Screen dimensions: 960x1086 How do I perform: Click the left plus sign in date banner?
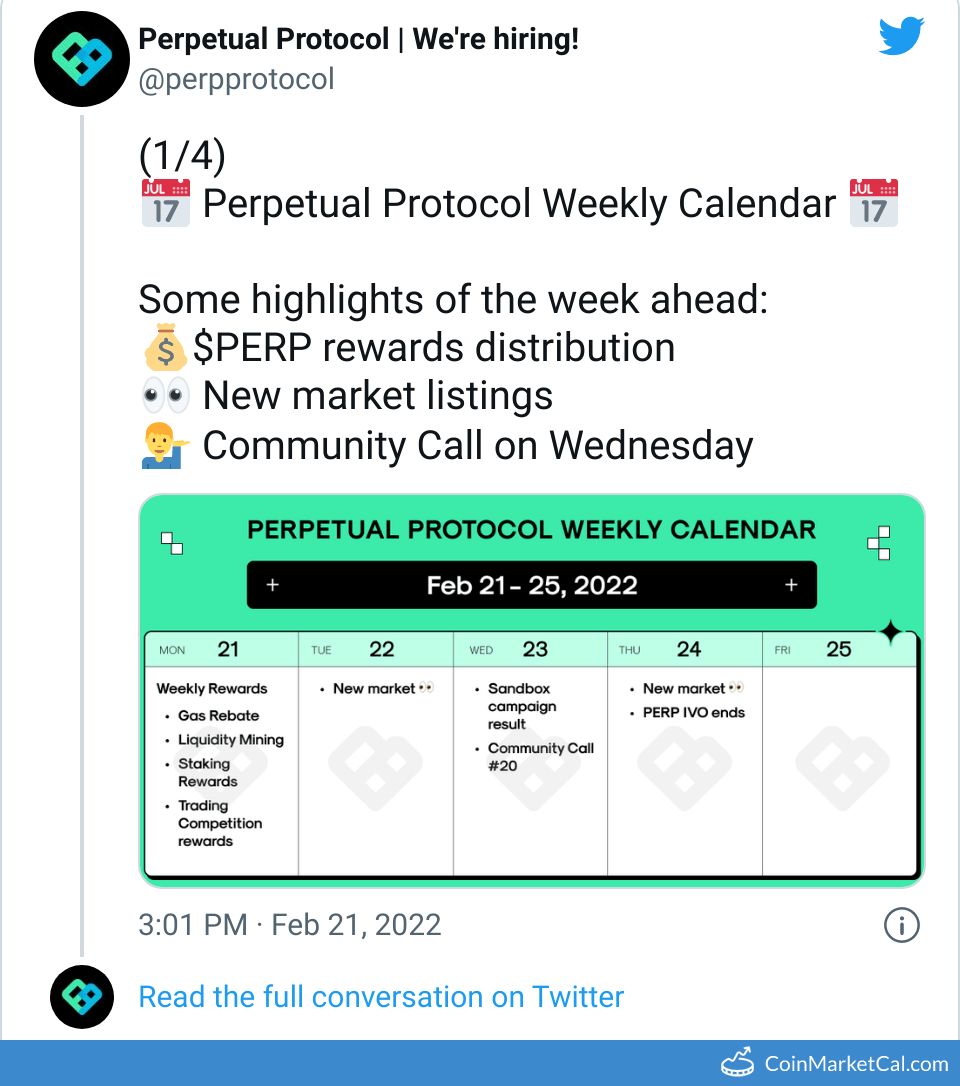tap(273, 585)
